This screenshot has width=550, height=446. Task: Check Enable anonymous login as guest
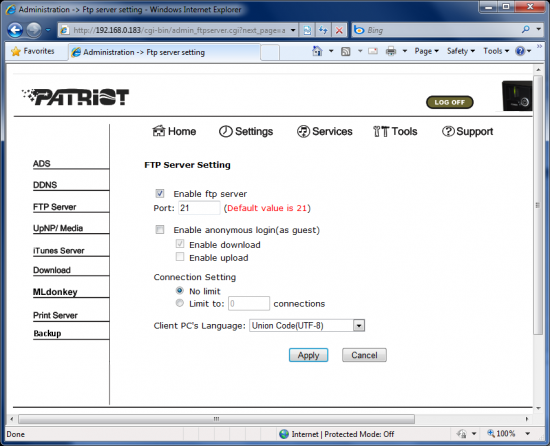coord(160,230)
